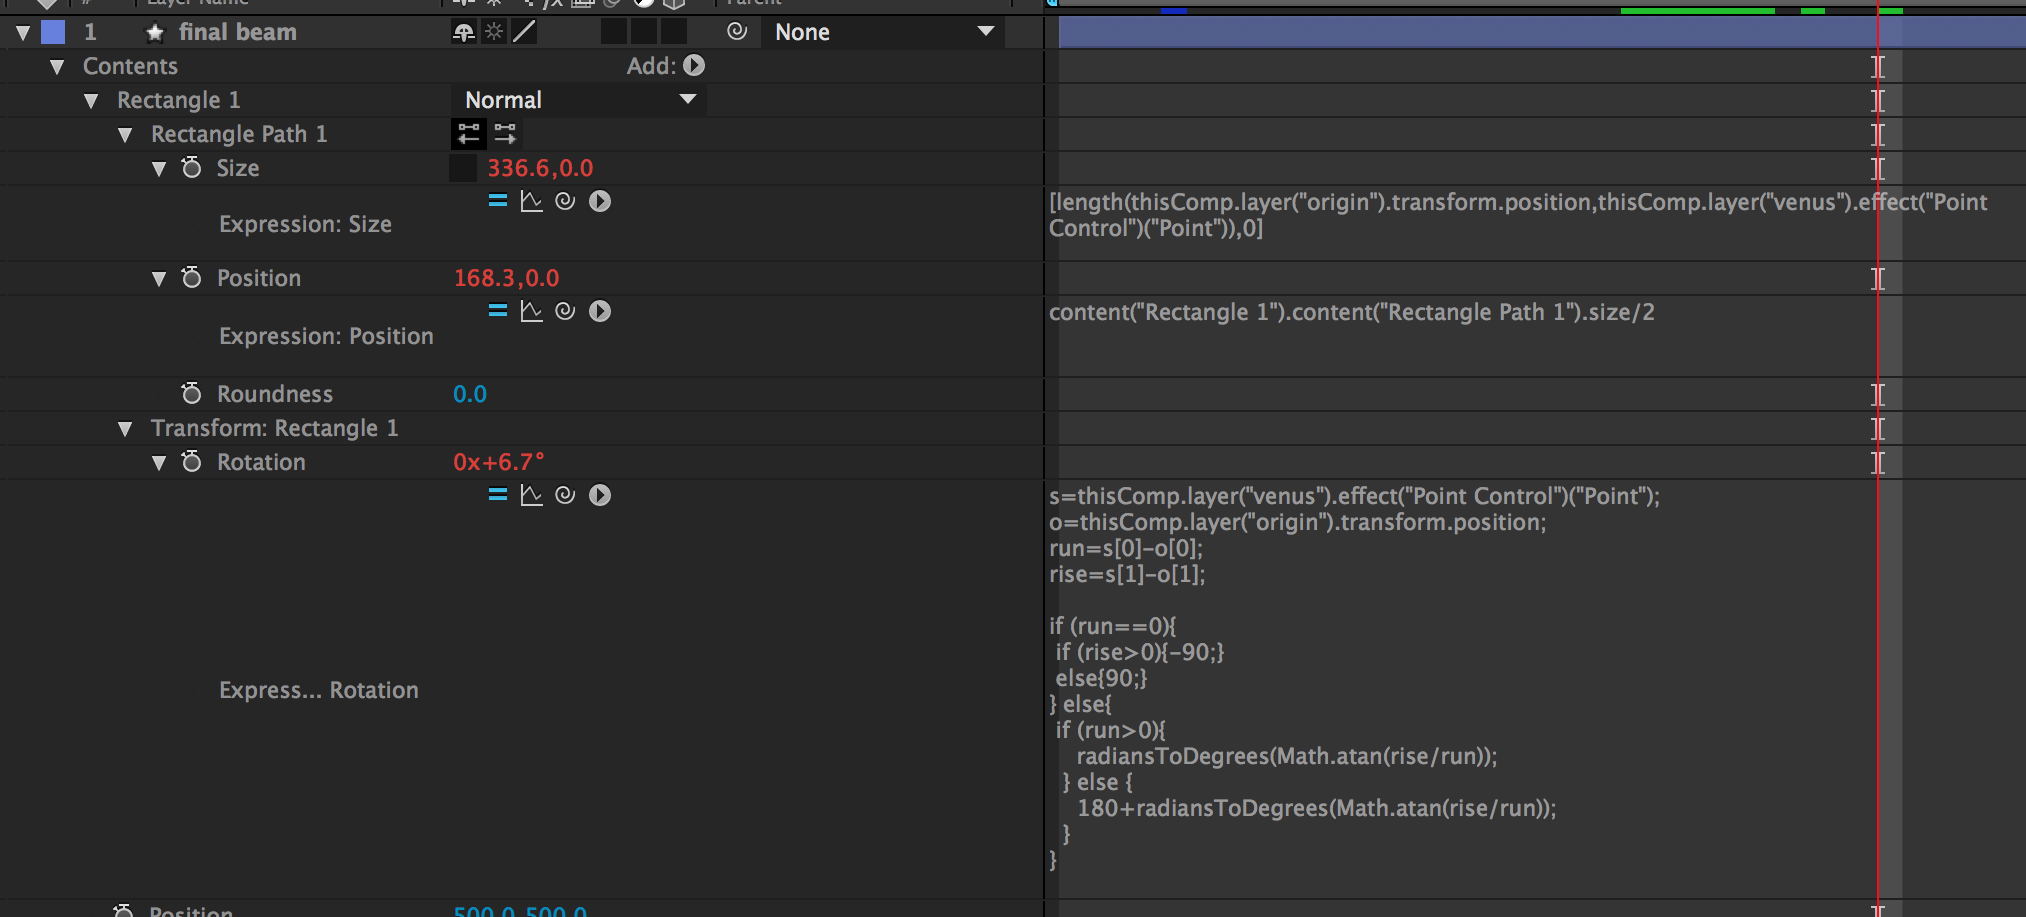
Task: Enable 3D Layer switch for final beam
Action: coord(674,32)
